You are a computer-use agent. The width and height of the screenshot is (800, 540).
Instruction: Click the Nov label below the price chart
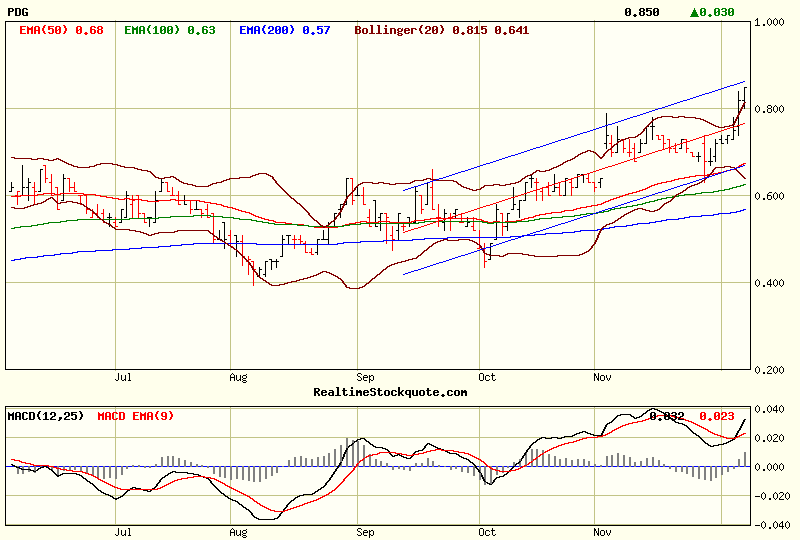pyautogui.click(x=602, y=377)
